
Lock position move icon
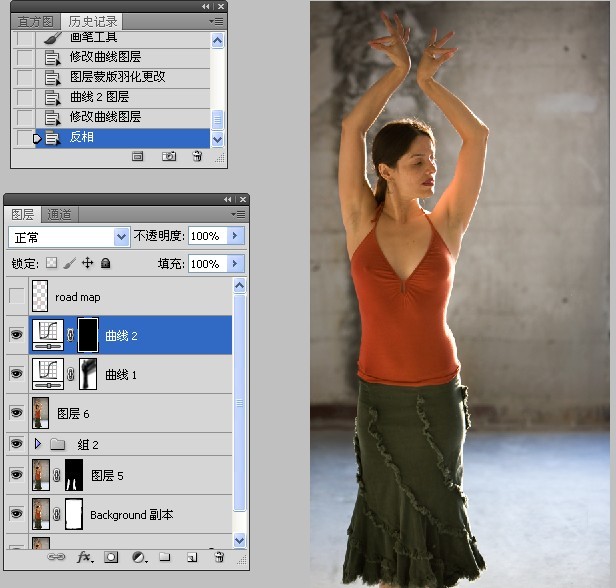point(87,262)
